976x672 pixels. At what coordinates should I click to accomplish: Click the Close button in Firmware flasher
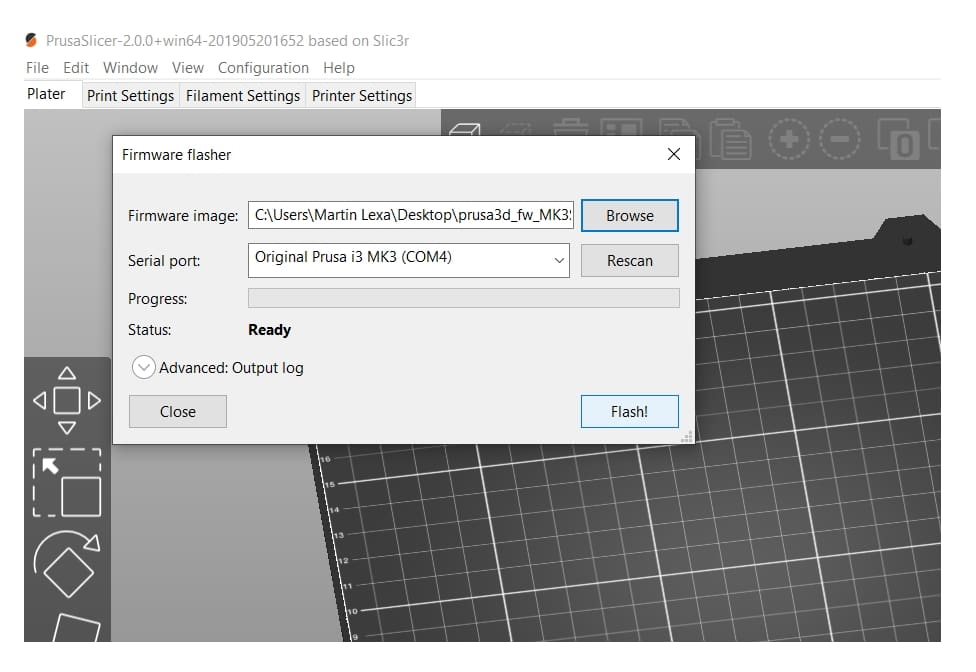click(178, 411)
